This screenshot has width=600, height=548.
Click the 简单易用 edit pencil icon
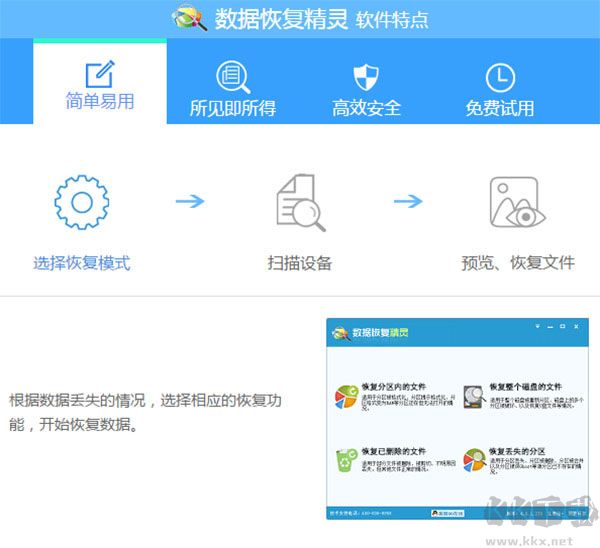click(100, 74)
